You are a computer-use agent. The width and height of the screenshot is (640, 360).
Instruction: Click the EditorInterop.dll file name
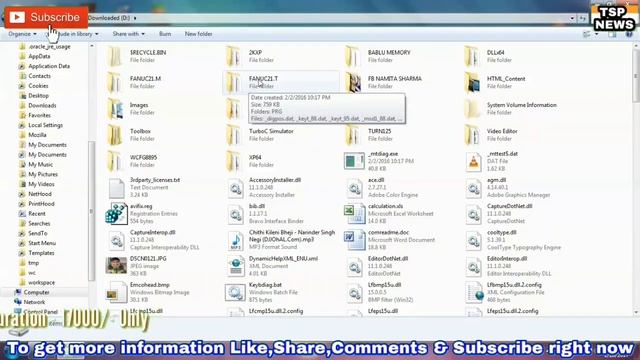[x=507, y=259]
